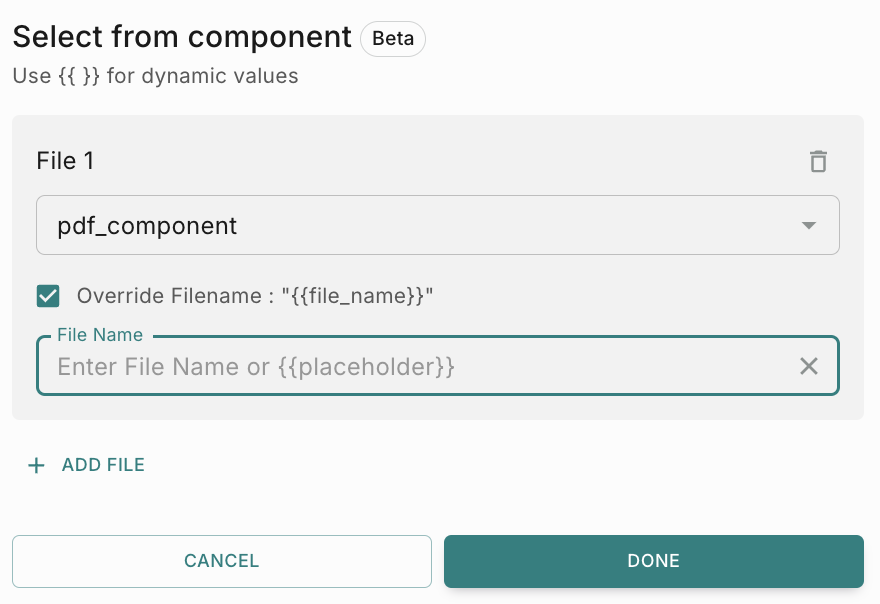The image size is (880, 604).
Task: Add another file with the ADD FILE text
Action: click(103, 465)
